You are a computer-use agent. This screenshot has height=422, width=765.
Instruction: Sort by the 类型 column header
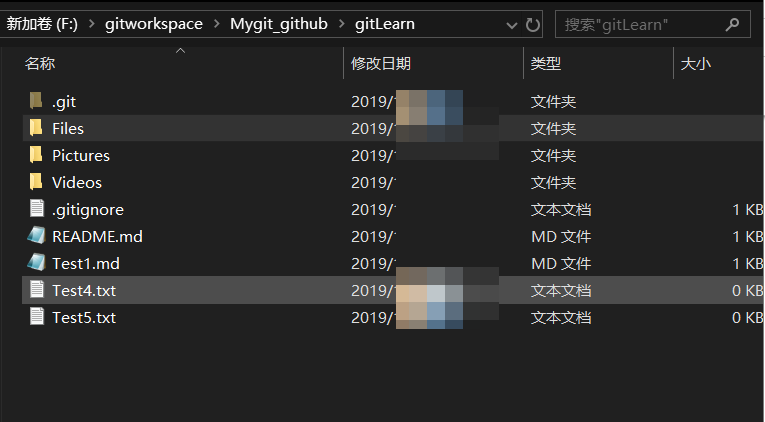click(545, 64)
